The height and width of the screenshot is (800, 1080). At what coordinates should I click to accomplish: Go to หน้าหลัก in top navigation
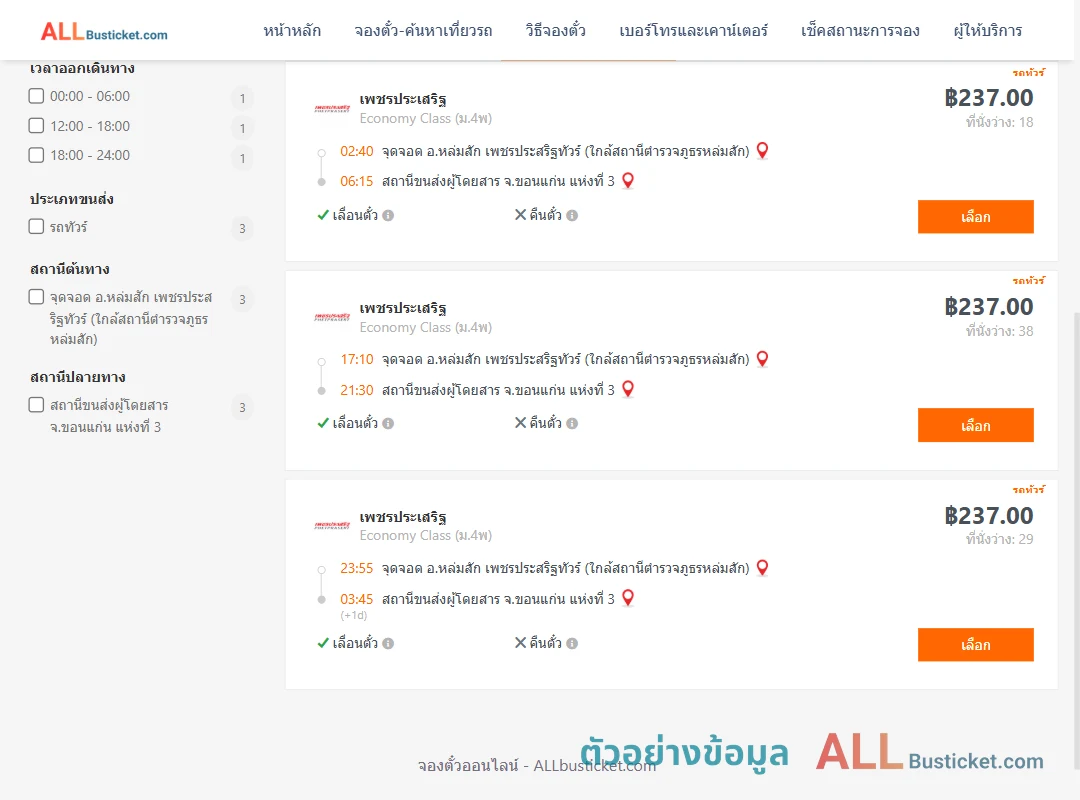292,31
